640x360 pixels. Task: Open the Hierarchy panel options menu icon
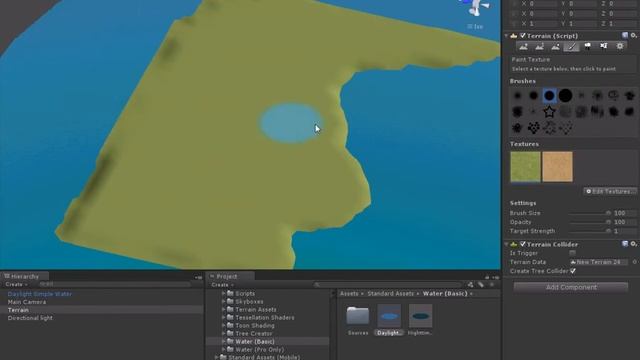pos(198,277)
